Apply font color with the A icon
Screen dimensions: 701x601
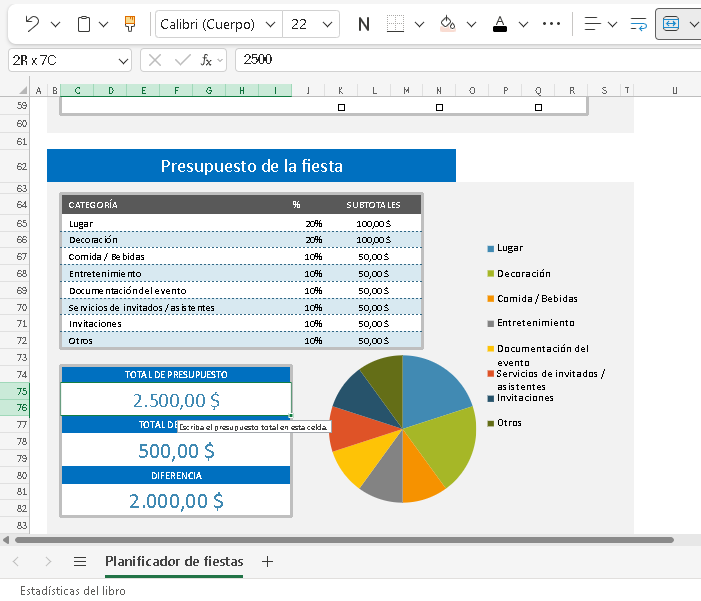(x=500, y=24)
